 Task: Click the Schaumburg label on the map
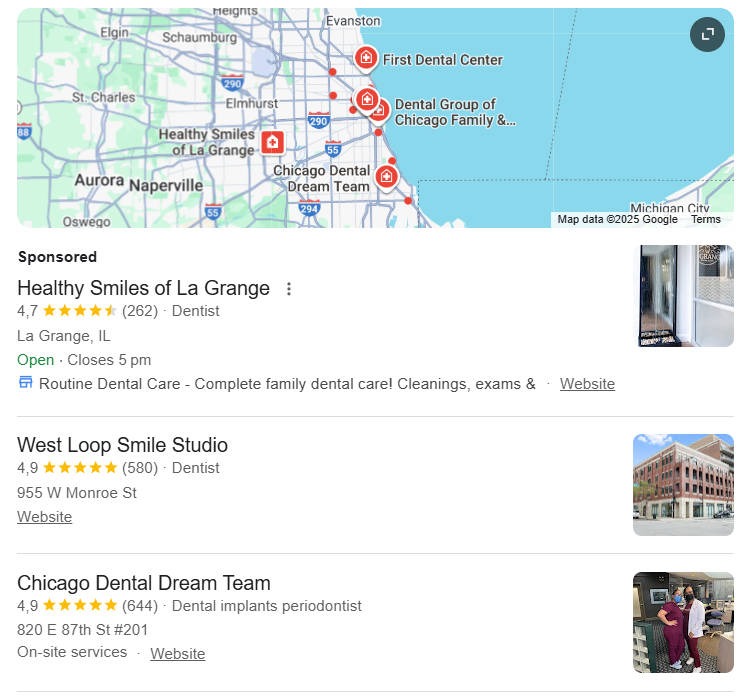pos(199,37)
